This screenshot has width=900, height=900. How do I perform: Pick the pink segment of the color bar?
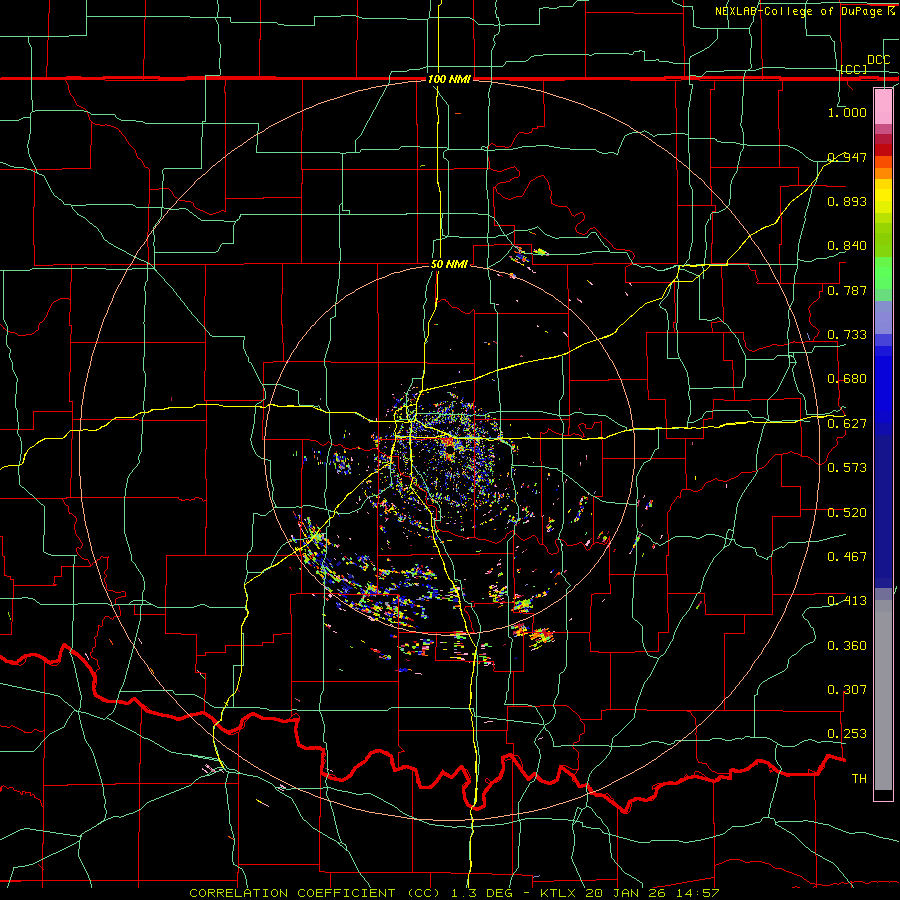tap(883, 106)
